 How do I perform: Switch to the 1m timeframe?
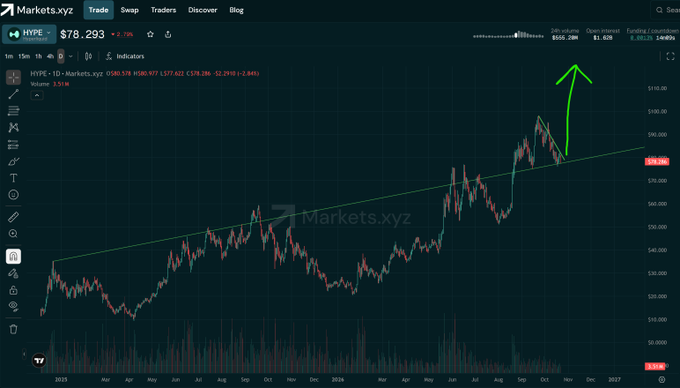[9, 56]
